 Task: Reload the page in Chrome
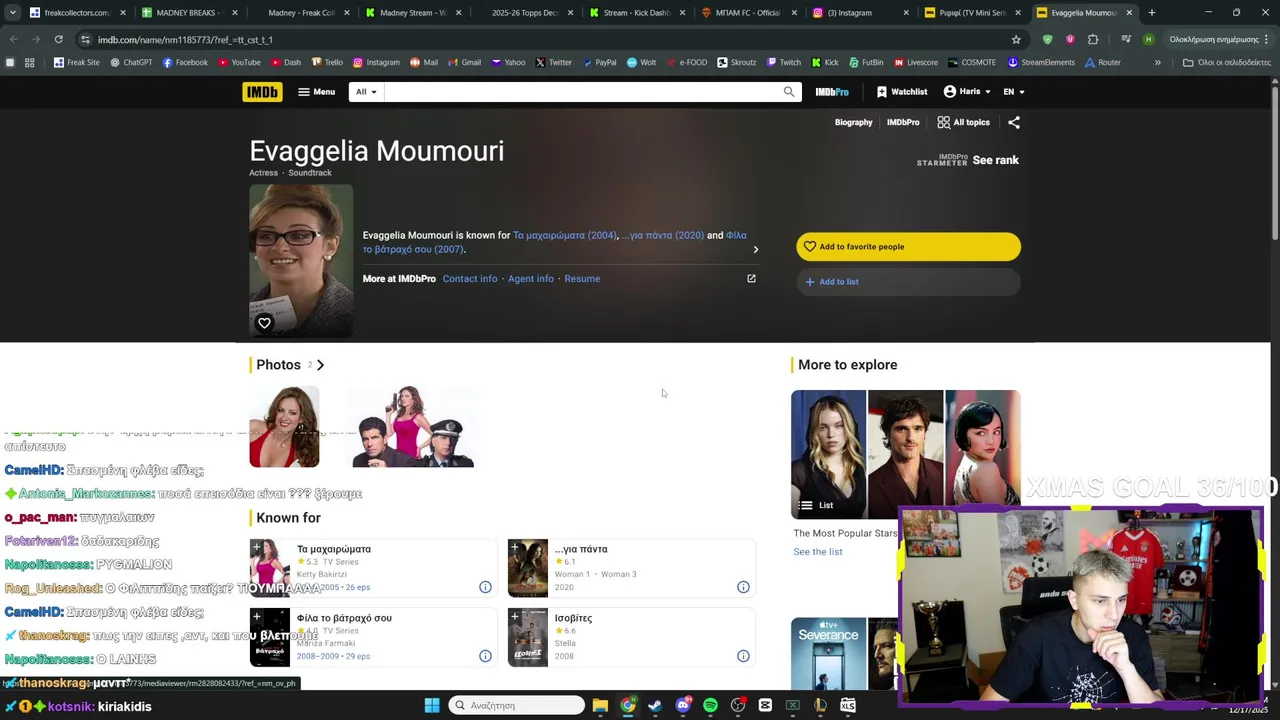click(58, 39)
